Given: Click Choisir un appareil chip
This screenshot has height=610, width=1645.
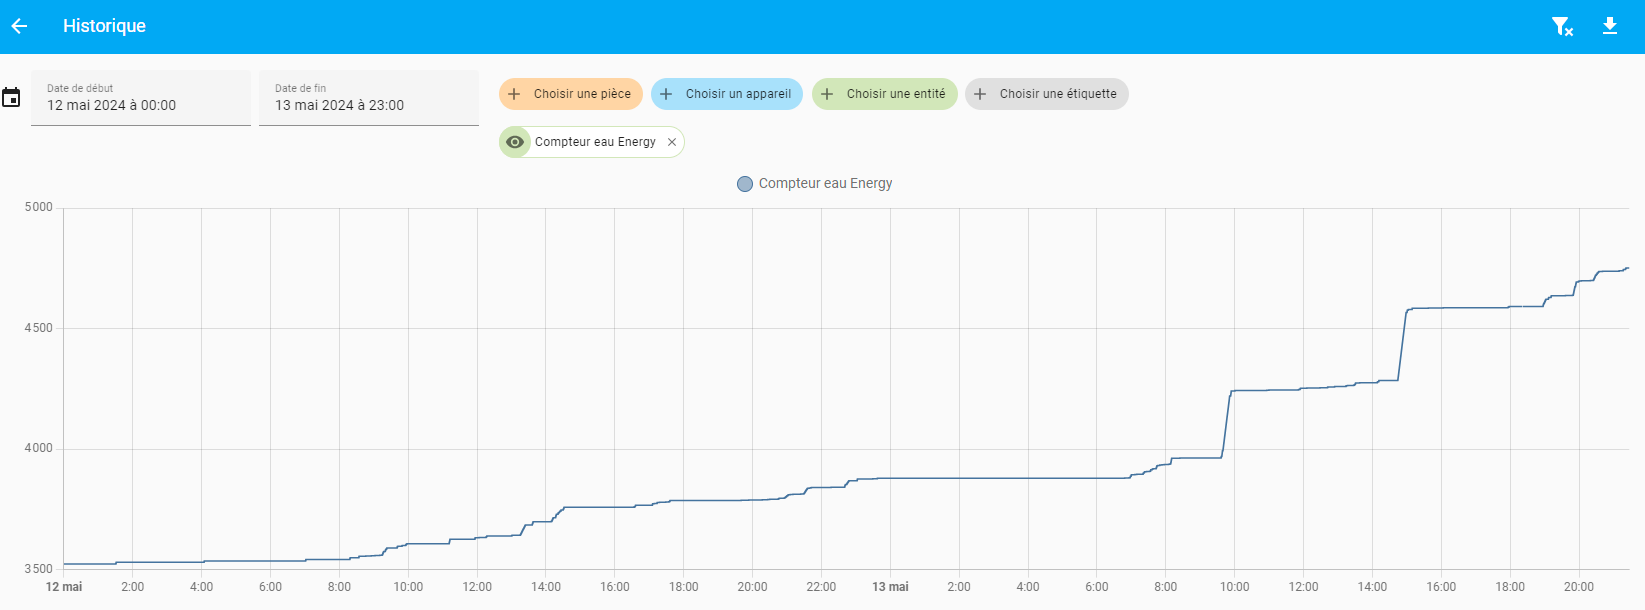Looking at the screenshot, I should 727,94.
